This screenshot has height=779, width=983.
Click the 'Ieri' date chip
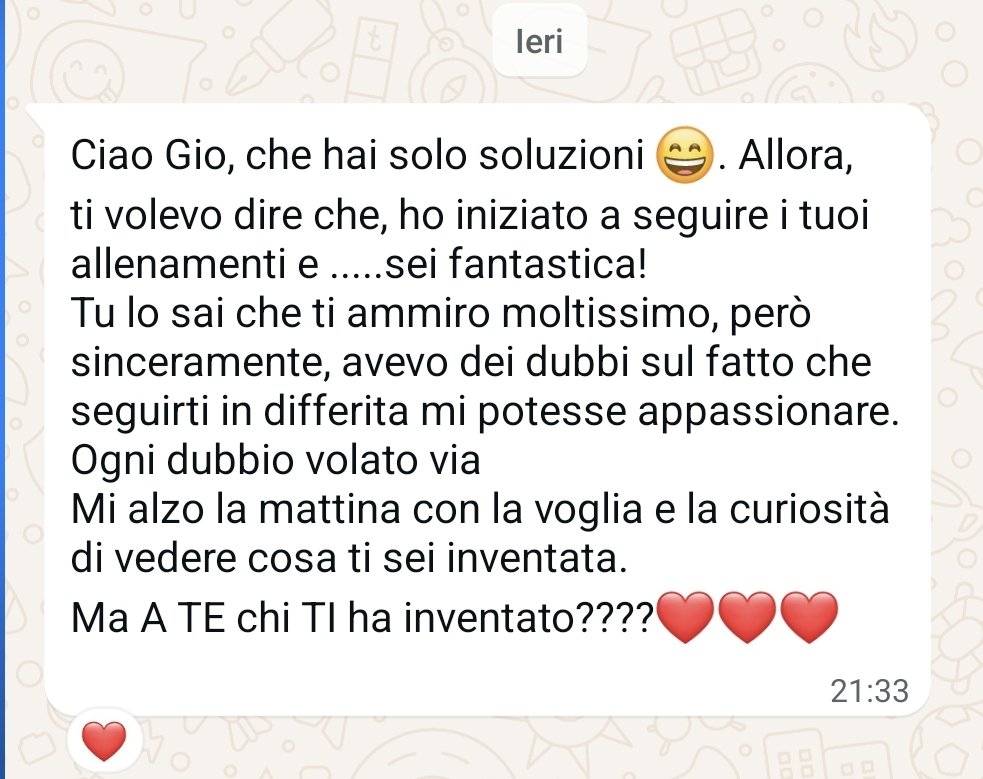pos(539,42)
